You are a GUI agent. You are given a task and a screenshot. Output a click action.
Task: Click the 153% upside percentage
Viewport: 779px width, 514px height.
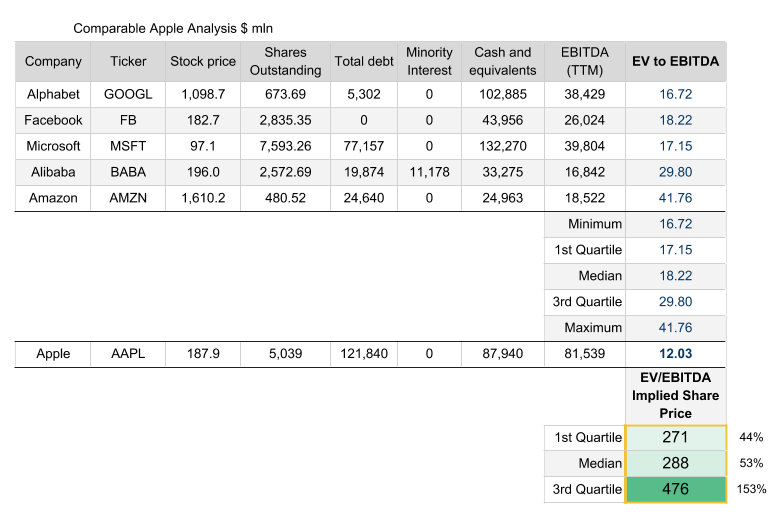coord(751,489)
